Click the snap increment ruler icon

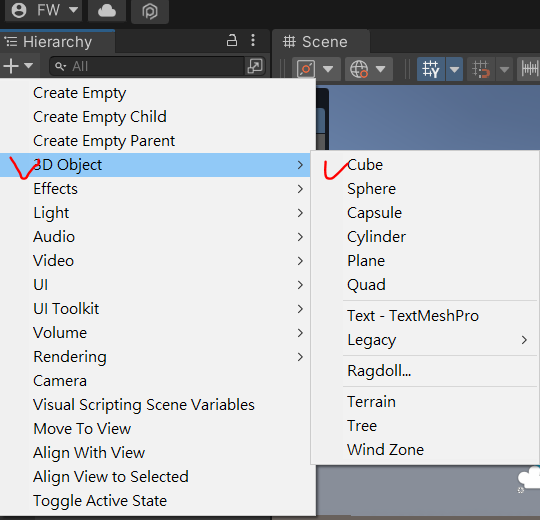(530, 69)
